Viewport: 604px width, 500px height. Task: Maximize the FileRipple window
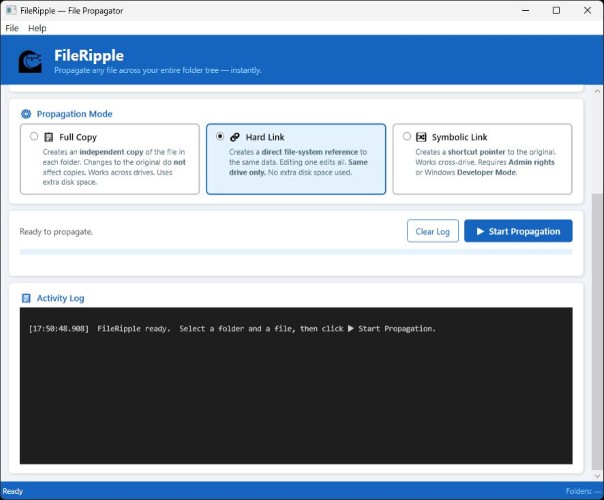tap(556, 10)
